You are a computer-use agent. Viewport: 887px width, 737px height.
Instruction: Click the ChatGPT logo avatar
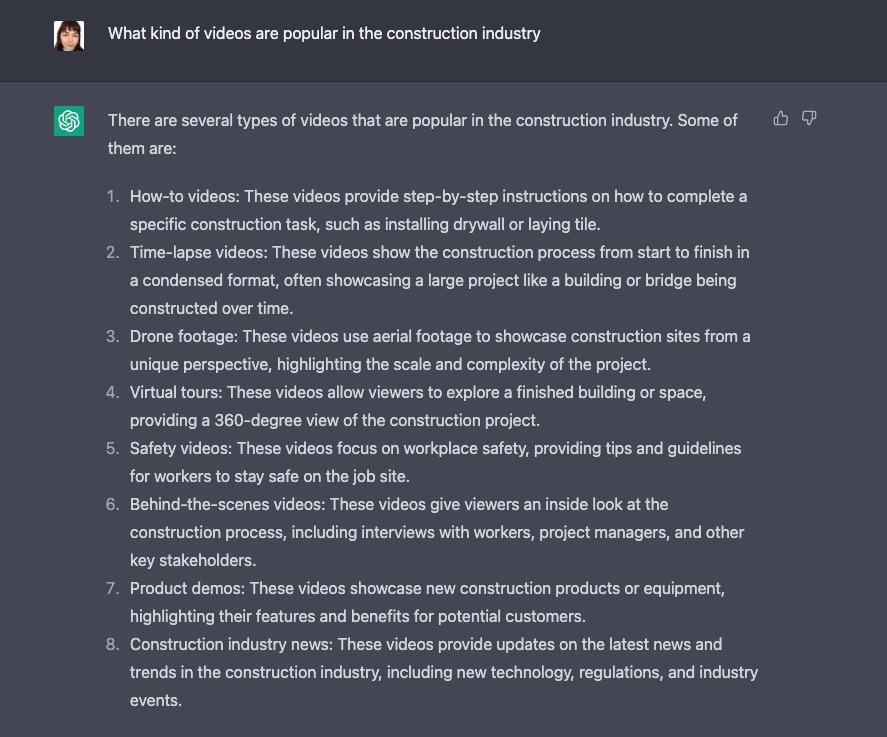(x=69, y=121)
